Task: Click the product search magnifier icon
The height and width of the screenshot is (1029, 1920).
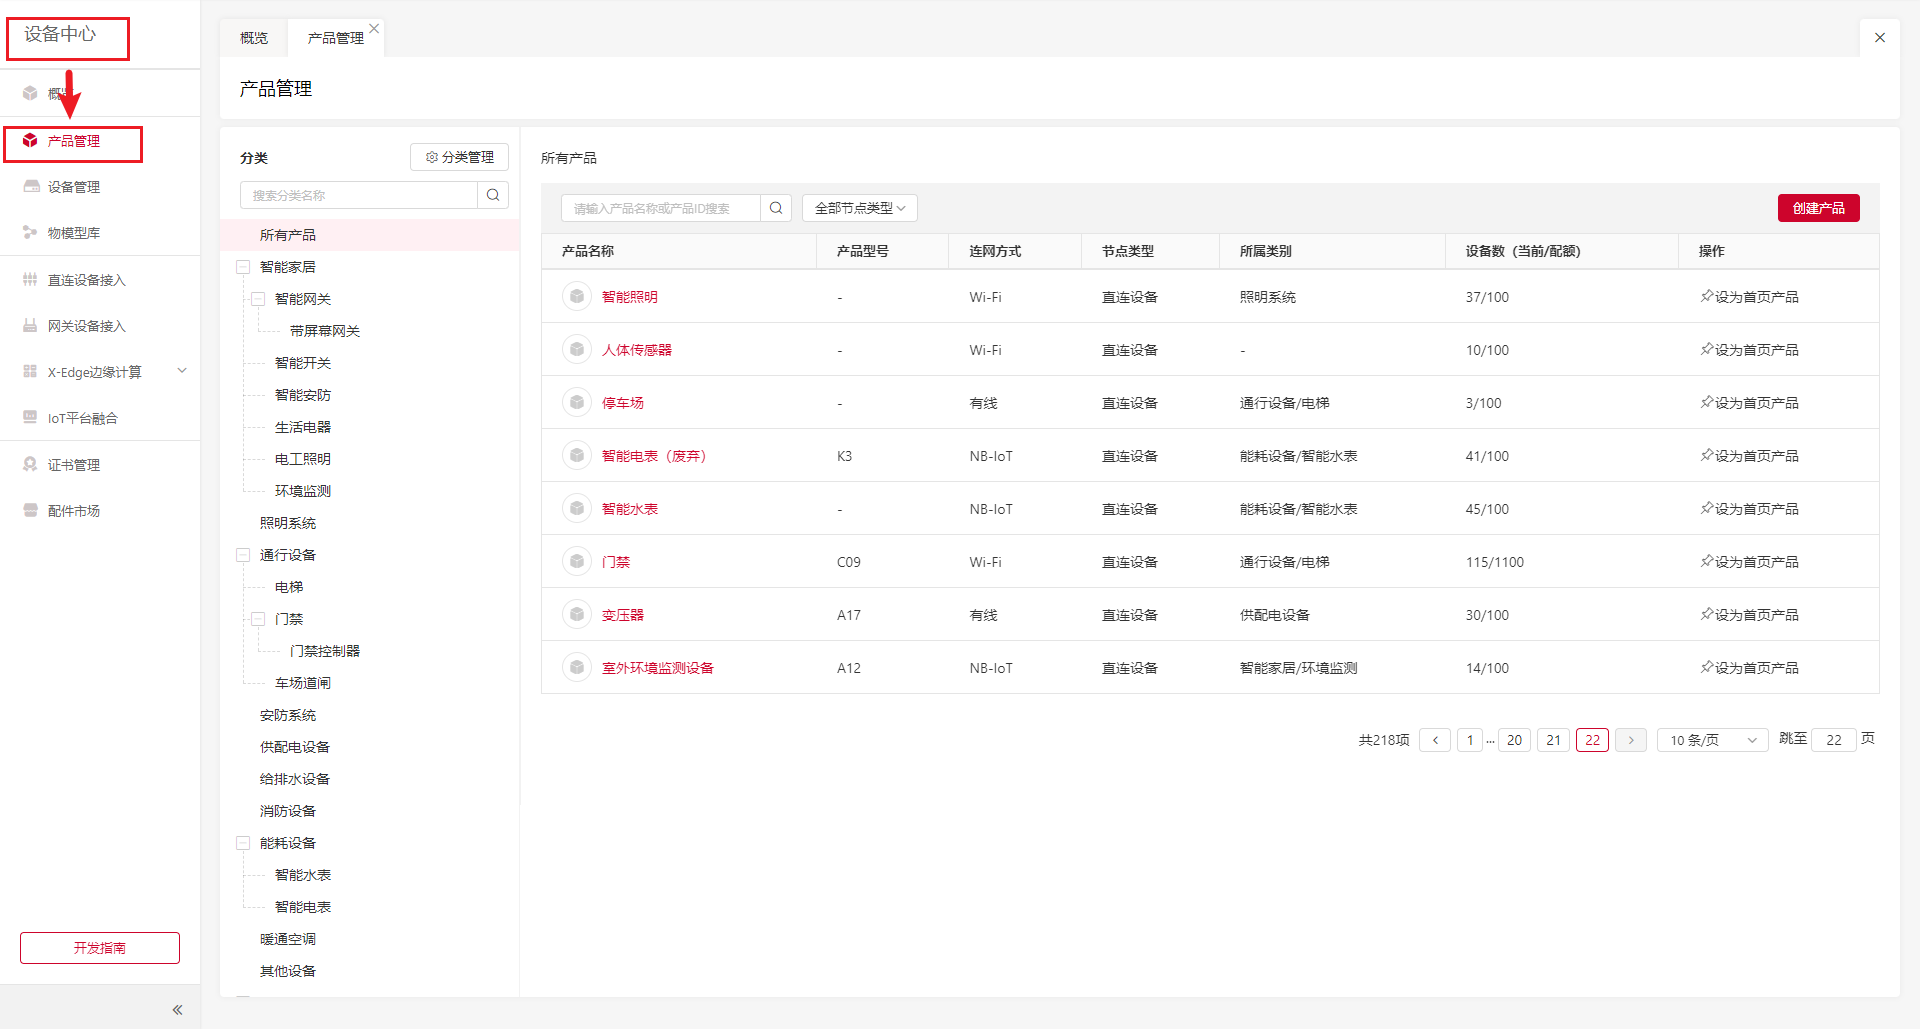Action: point(776,208)
